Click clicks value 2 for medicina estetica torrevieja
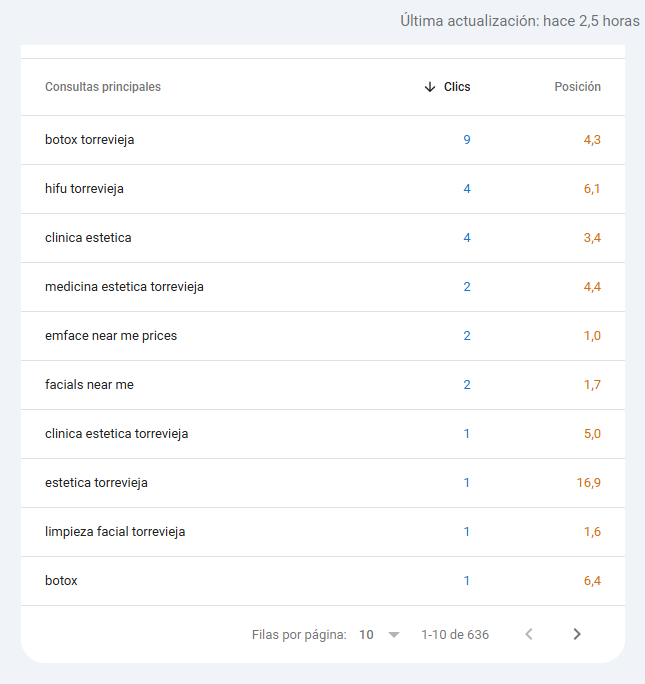 [x=467, y=287]
